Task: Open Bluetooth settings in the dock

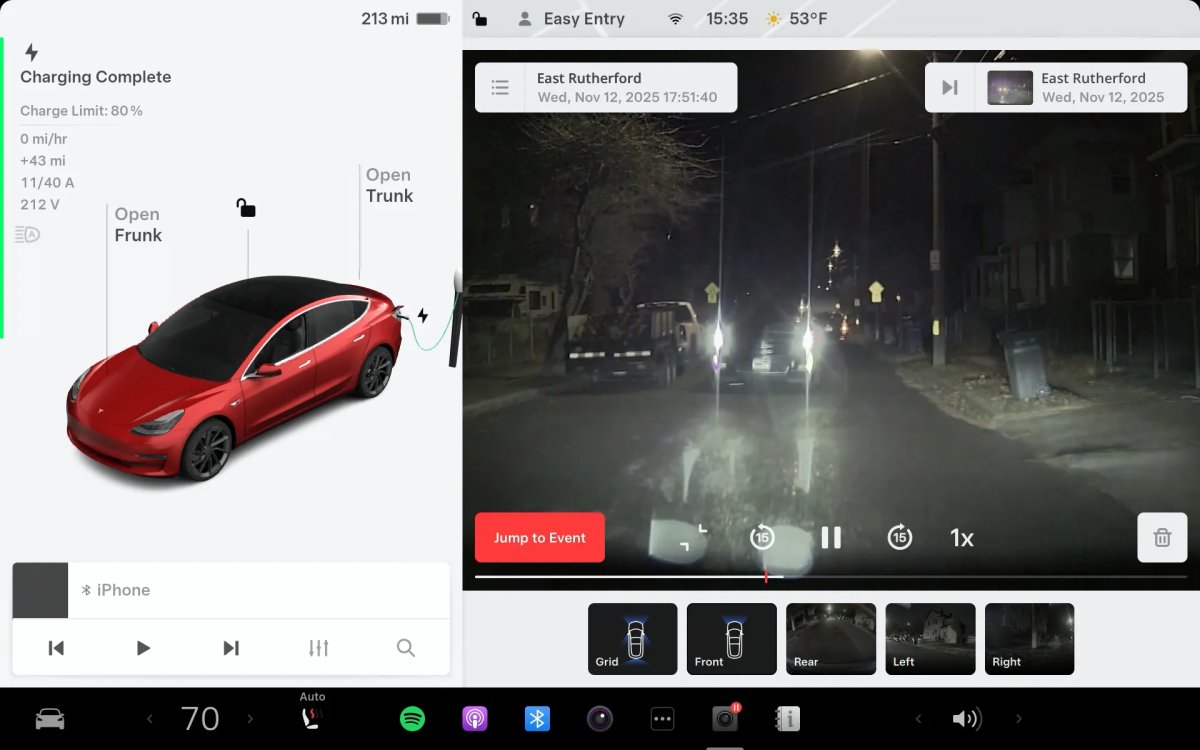Action: [537, 719]
